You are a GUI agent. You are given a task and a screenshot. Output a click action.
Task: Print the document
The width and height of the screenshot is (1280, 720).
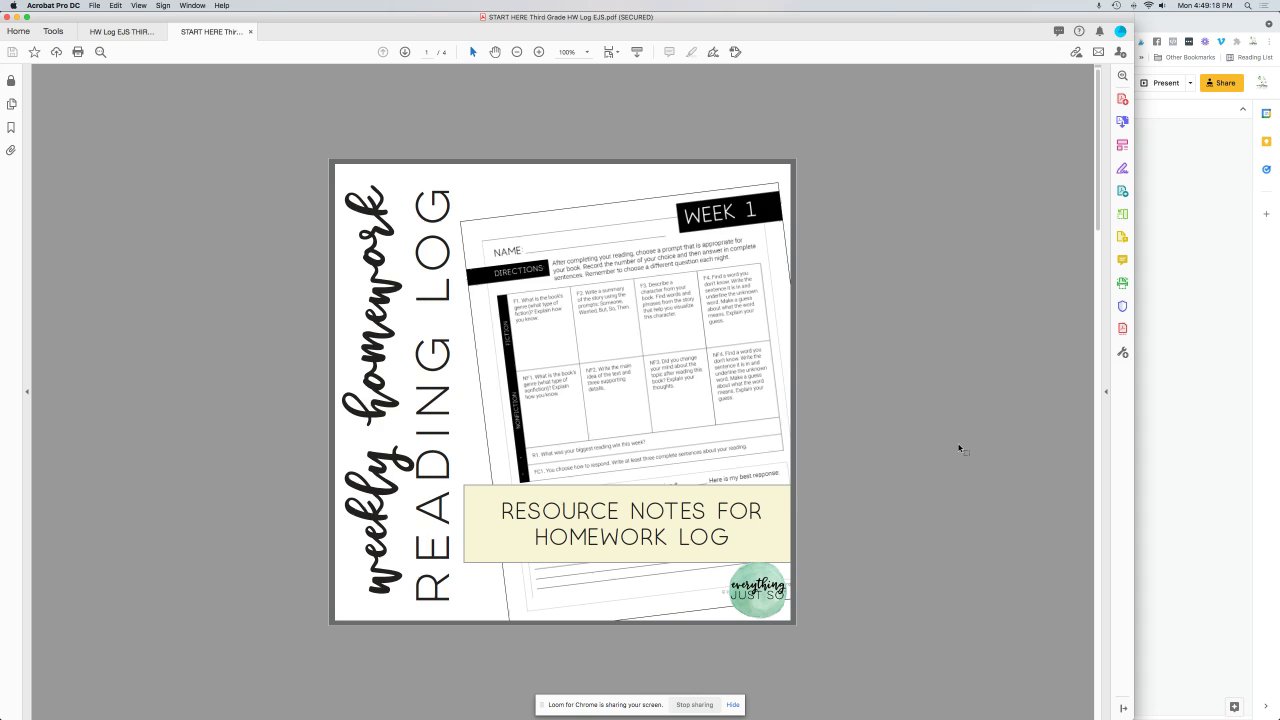pyautogui.click(x=78, y=52)
